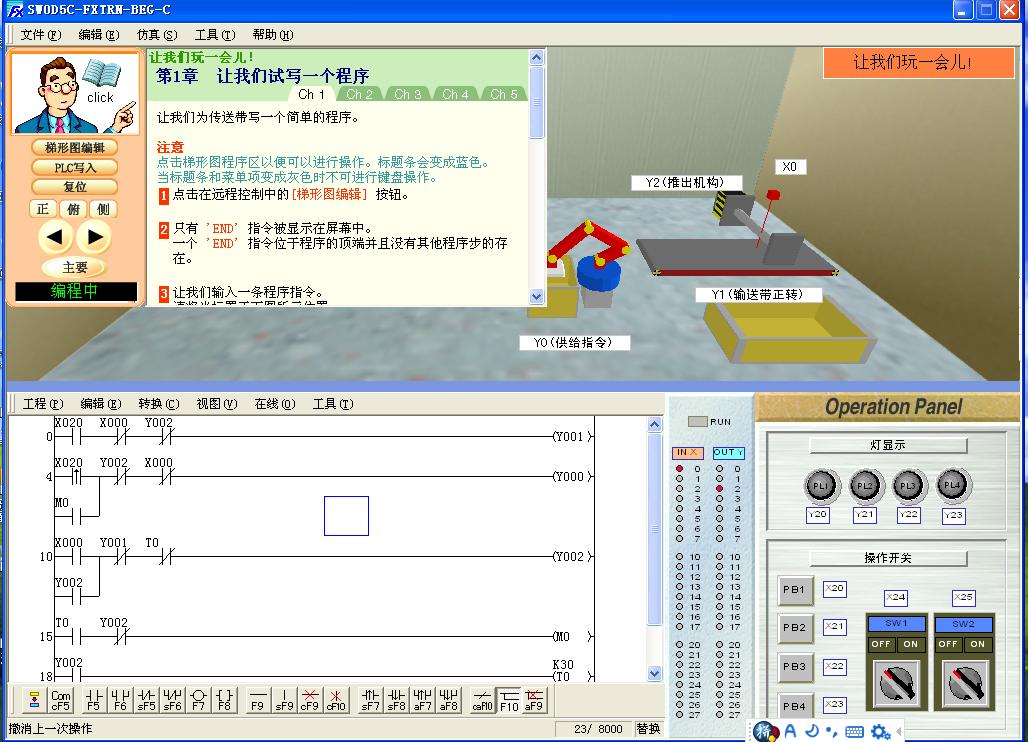
Task: Click the cF9 delete horizontal line icon
Action: point(311,699)
